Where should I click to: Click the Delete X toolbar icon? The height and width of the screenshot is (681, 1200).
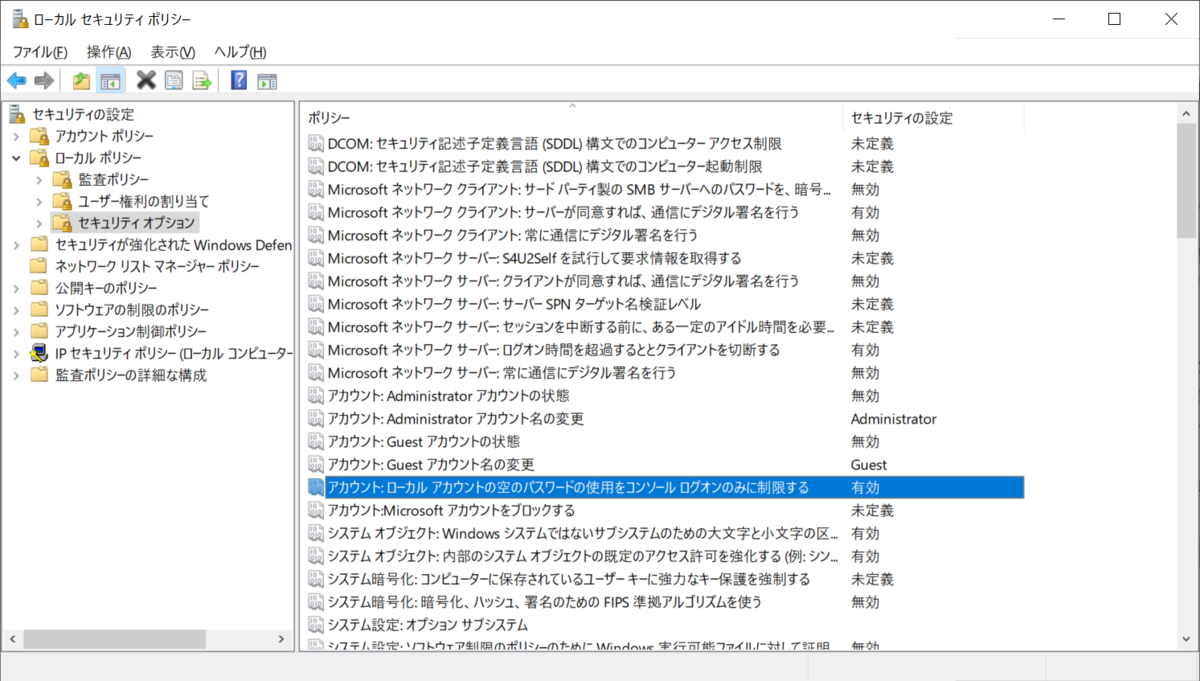coord(146,81)
